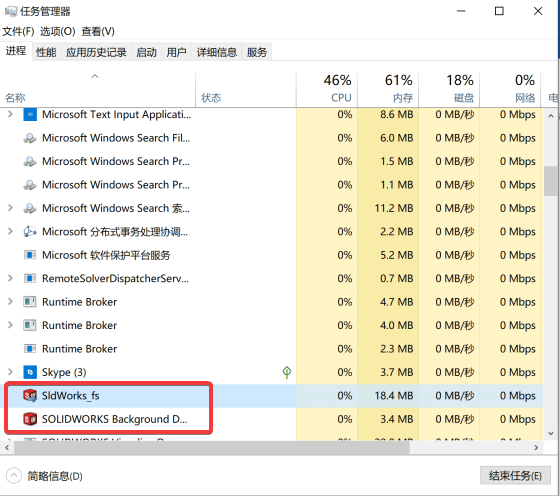Click the Microsoft Text Input Application icon
560x496 pixels.
coord(30,115)
